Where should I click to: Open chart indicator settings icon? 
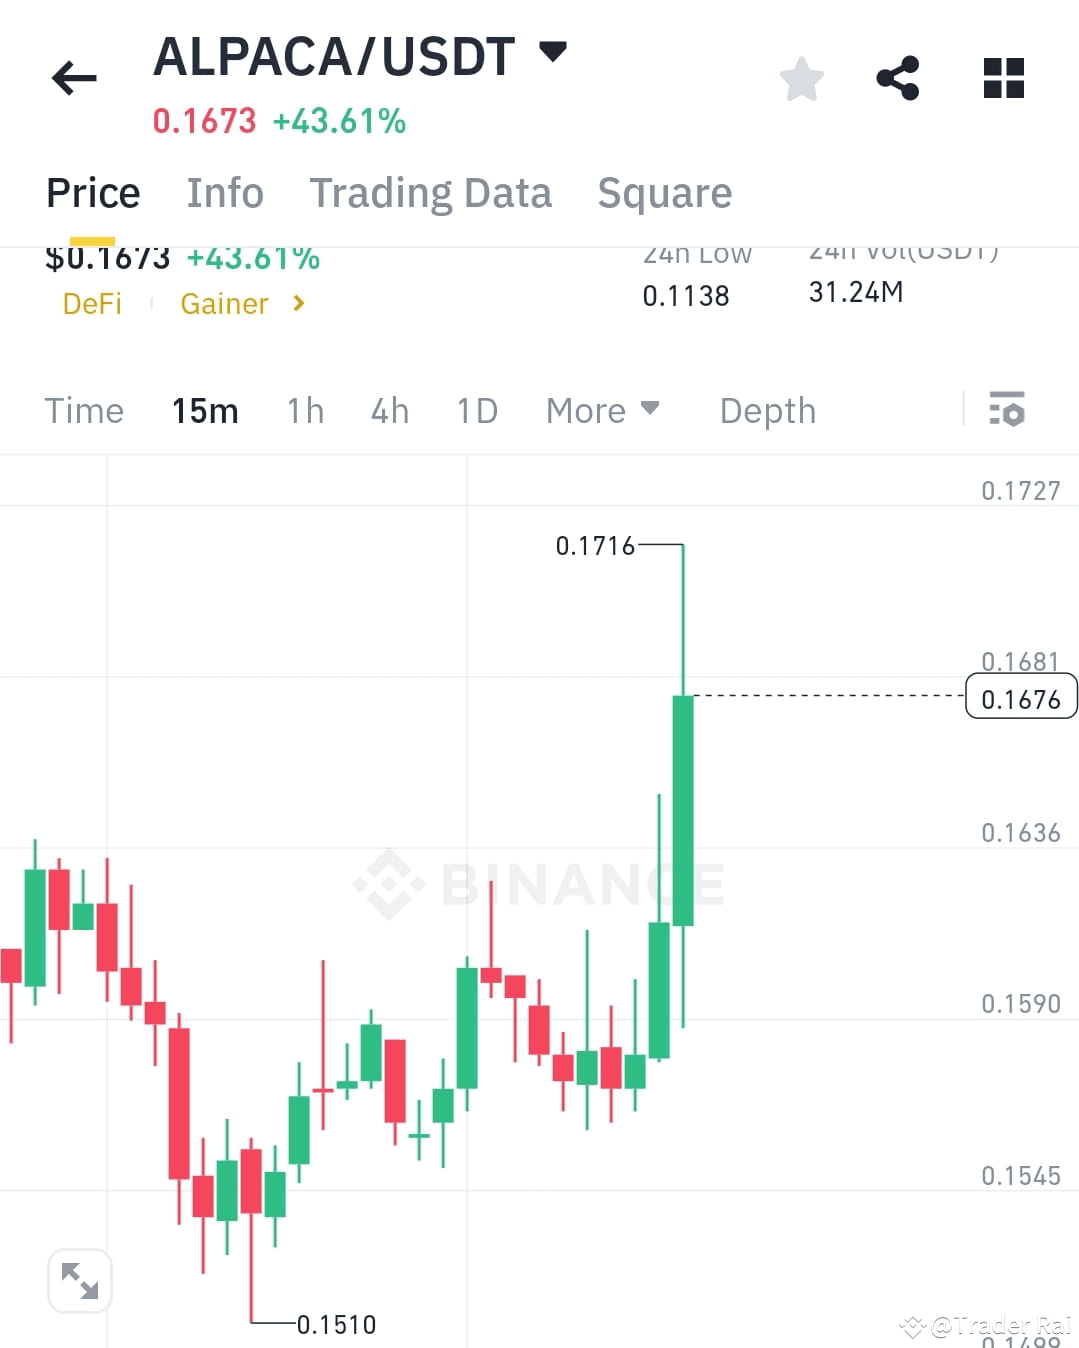1008,410
